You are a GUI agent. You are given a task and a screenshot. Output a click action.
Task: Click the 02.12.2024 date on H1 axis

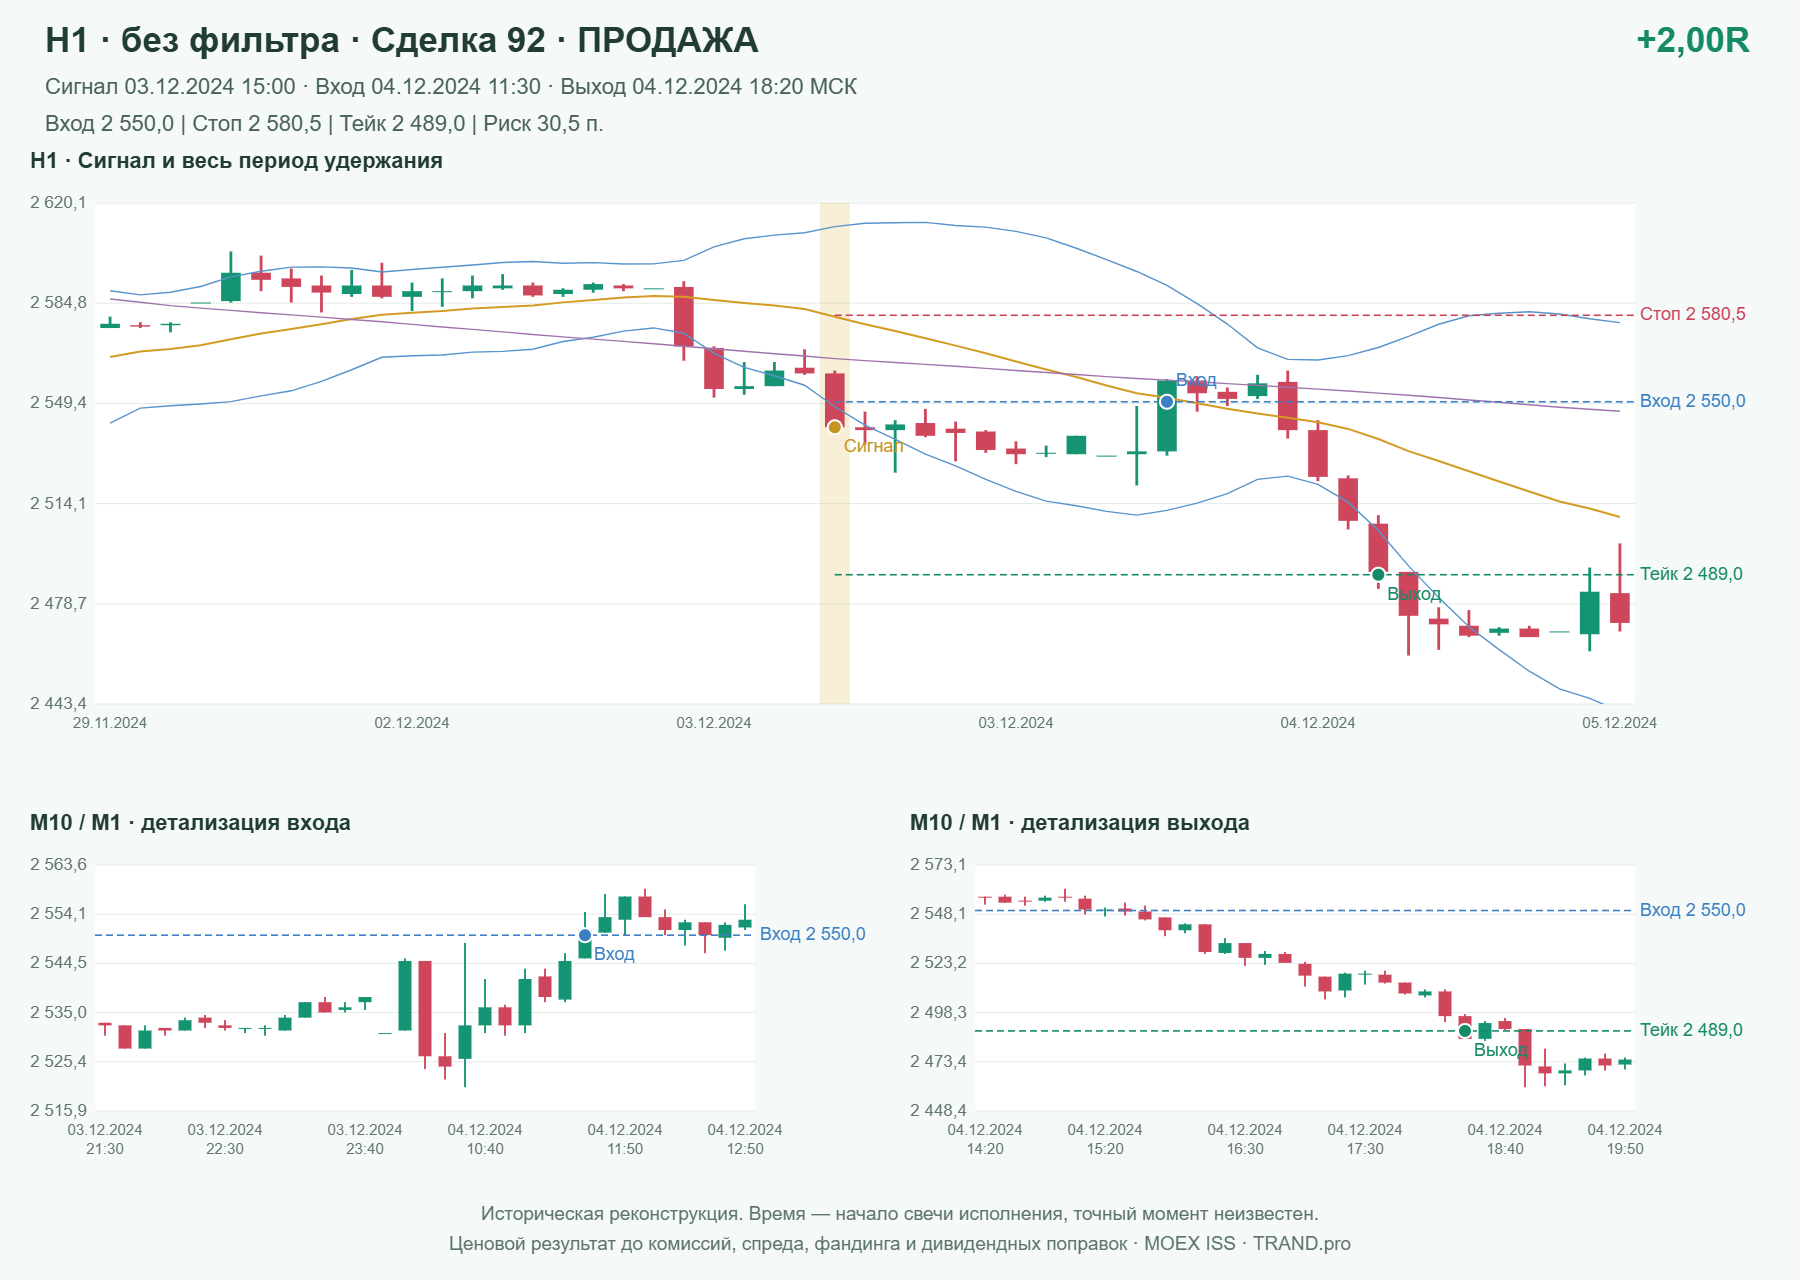(412, 723)
